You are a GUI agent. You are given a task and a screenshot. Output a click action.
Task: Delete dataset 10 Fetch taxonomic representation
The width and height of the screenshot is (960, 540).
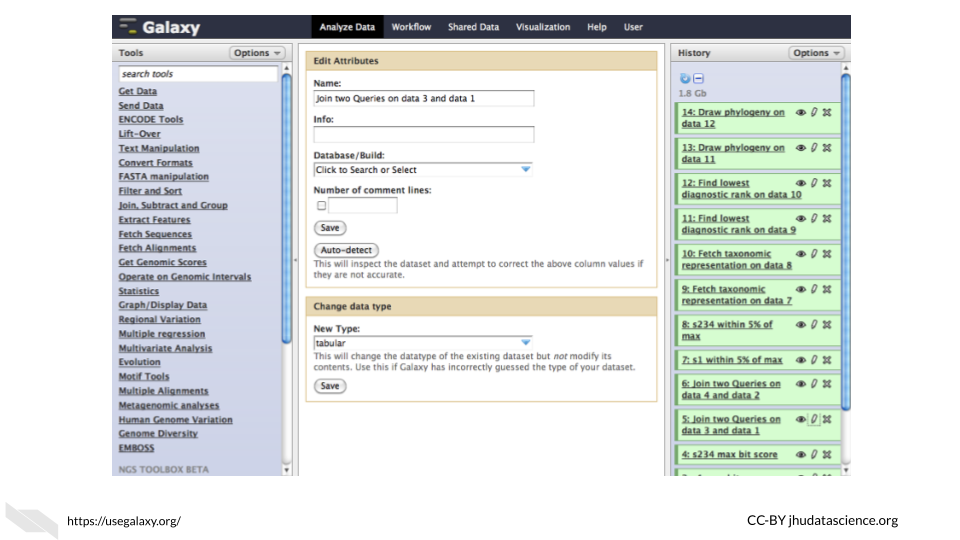coord(827,254)
